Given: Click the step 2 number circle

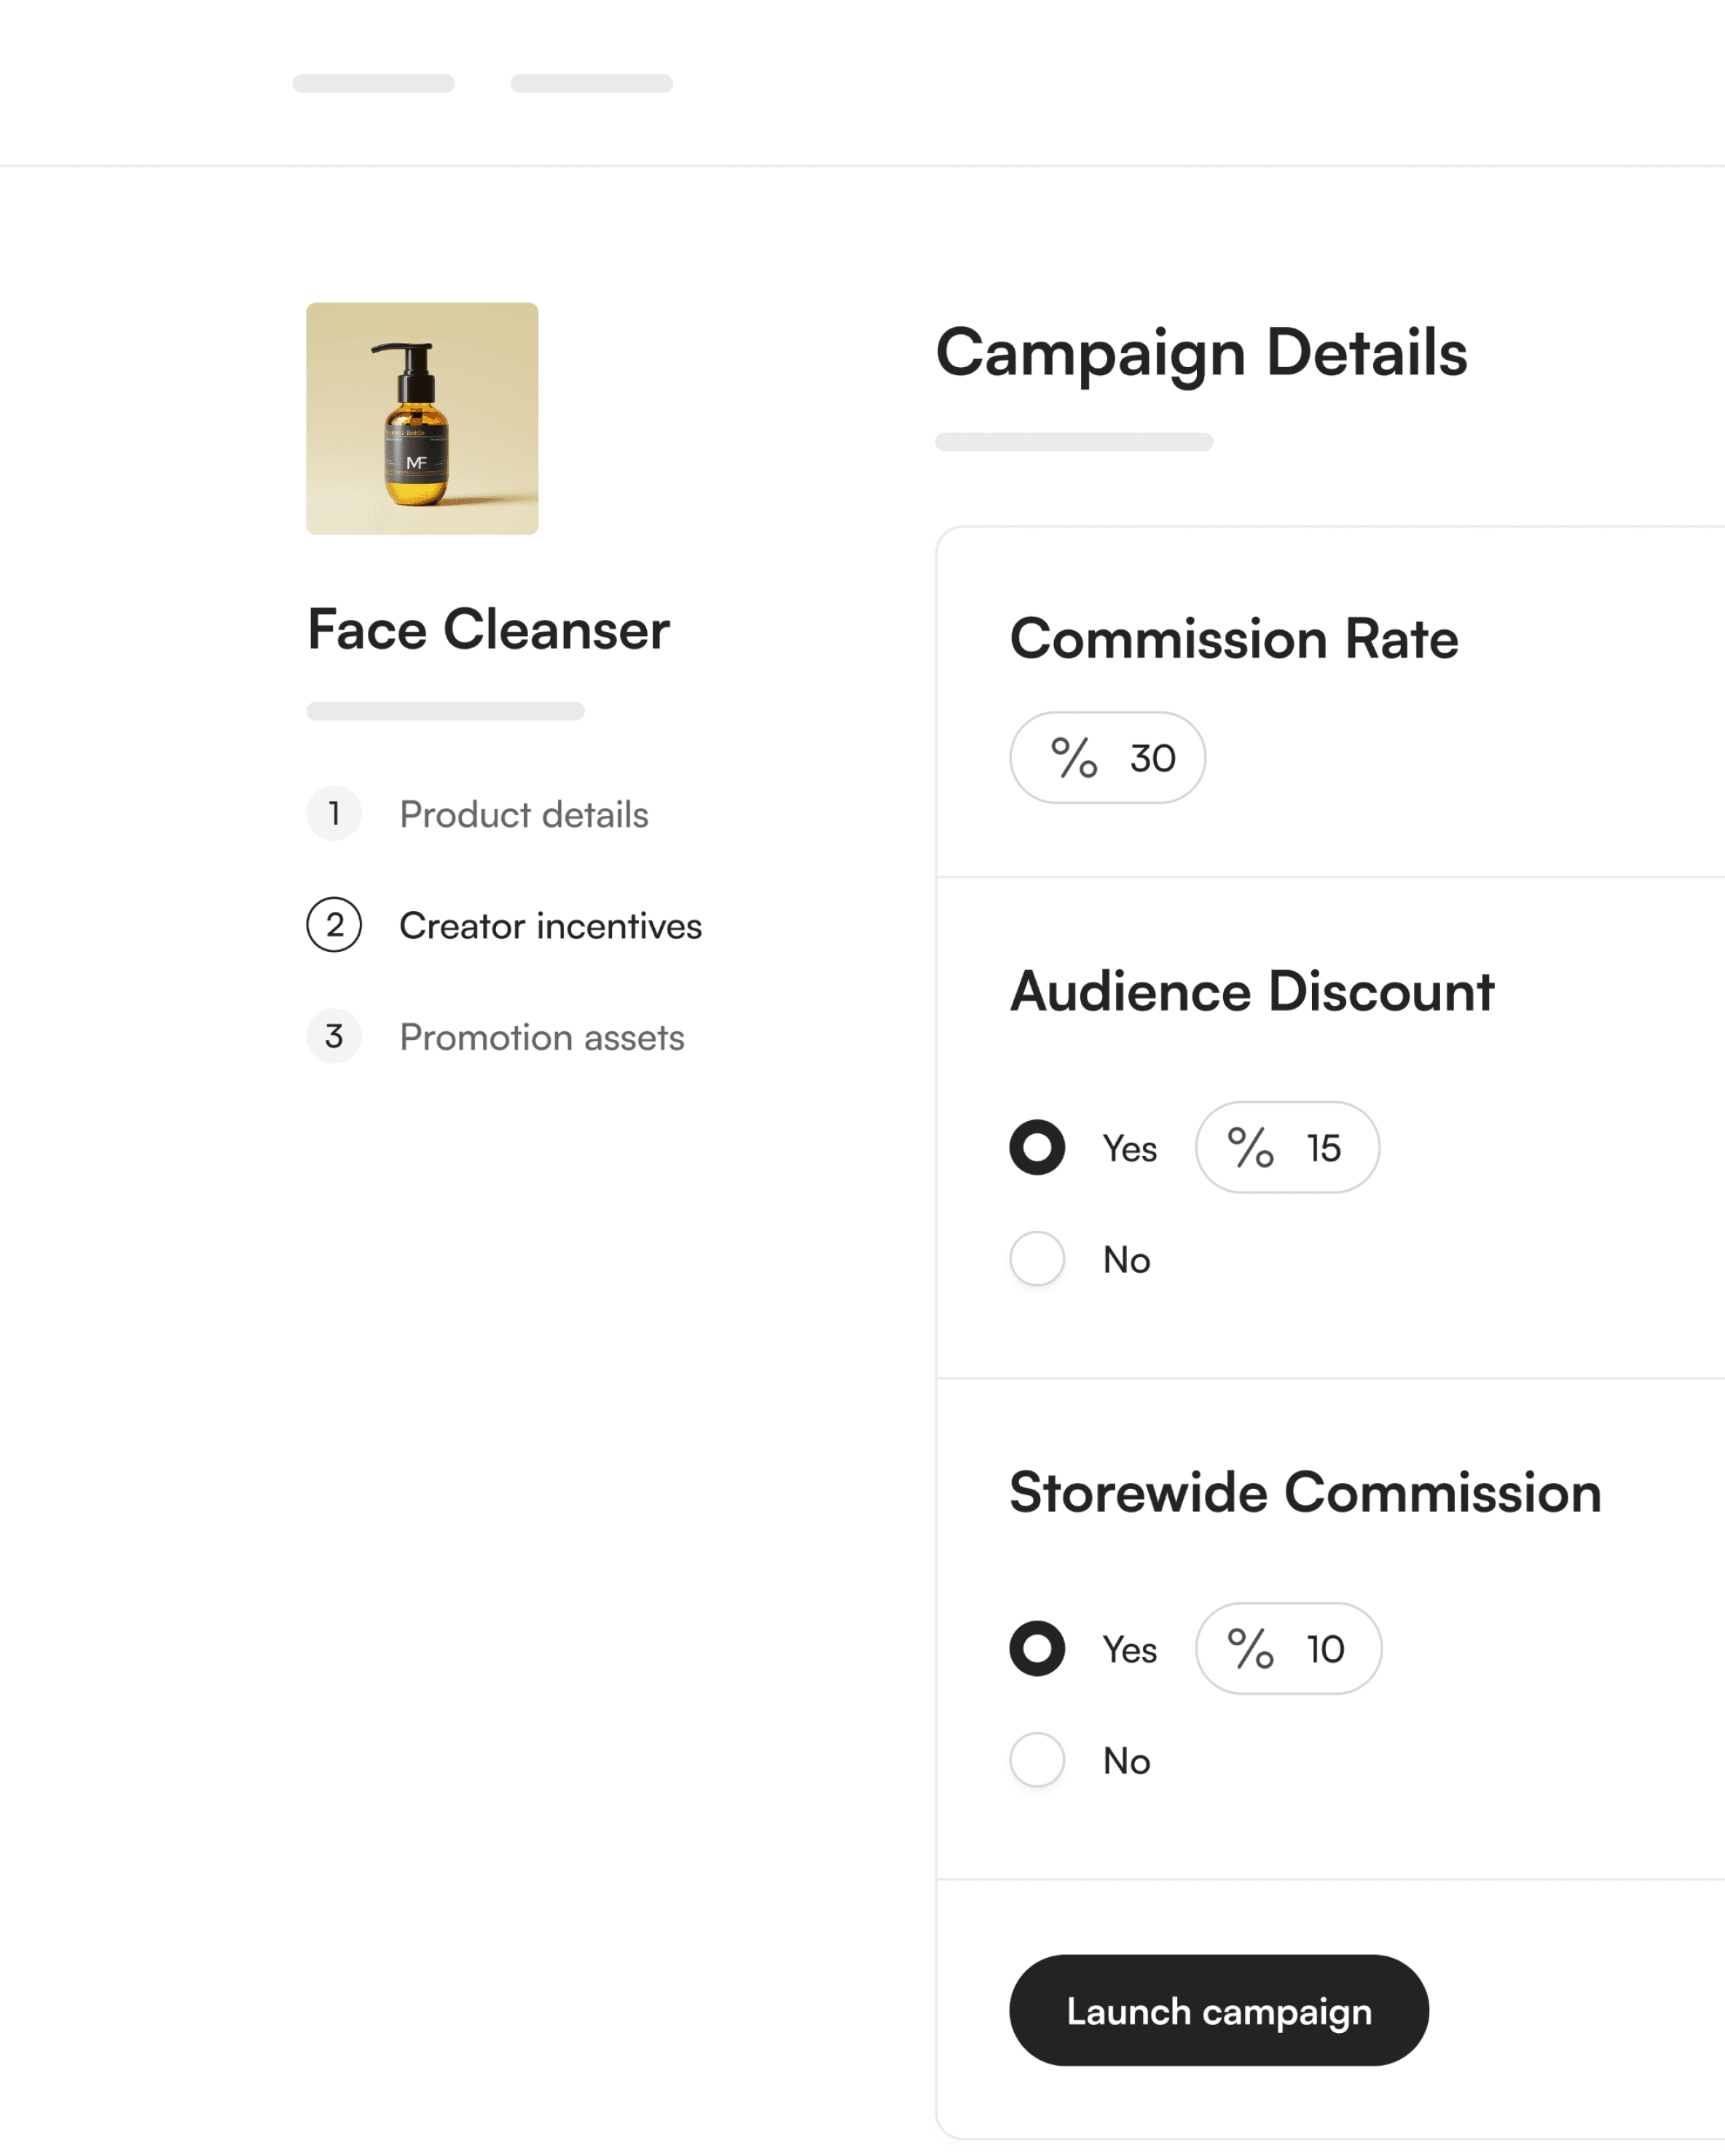Looking at the screenshot, I should click(x=334, y=925).
